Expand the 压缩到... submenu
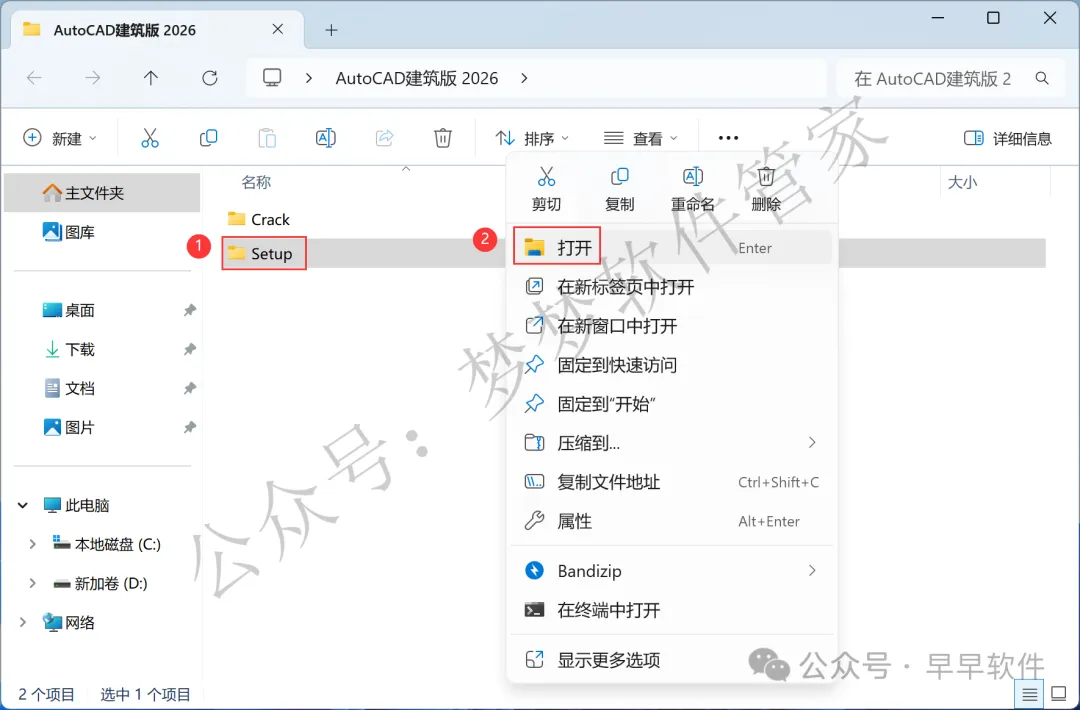 click(812, 442)
